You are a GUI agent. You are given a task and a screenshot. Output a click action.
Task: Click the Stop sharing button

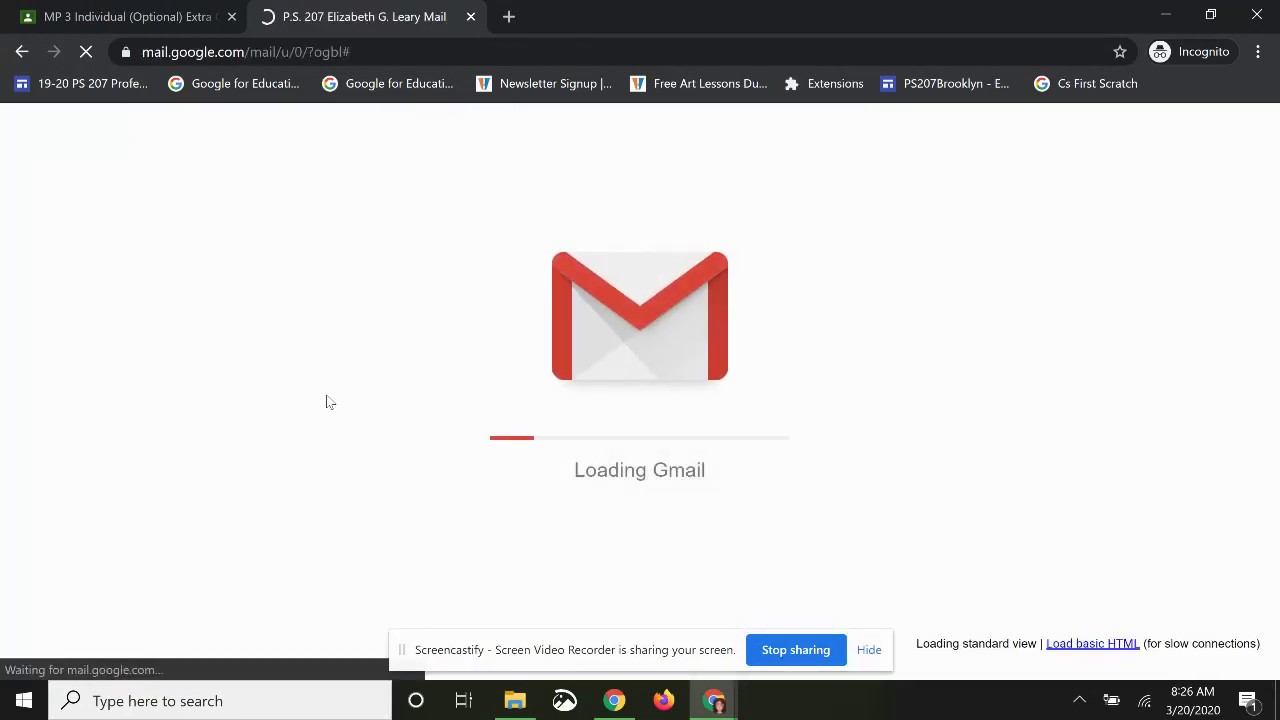pos(796,650)
